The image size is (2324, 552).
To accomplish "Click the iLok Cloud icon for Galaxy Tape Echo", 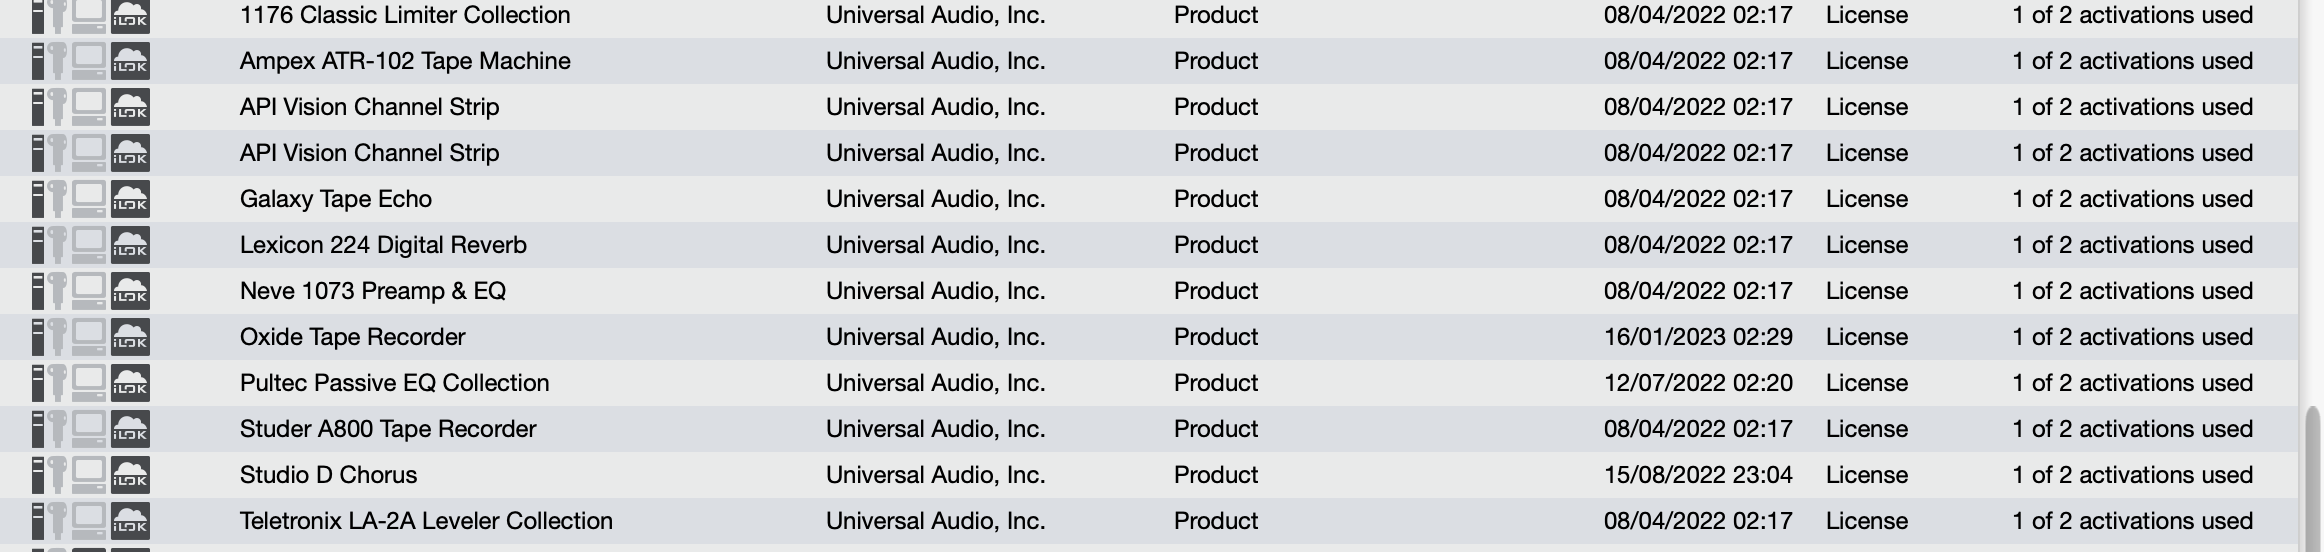I will coord(130,199).
